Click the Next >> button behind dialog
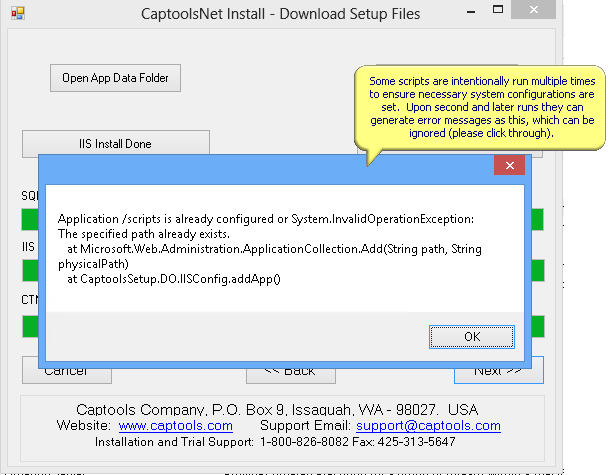The image size is (612, 475). coord(498,375)
